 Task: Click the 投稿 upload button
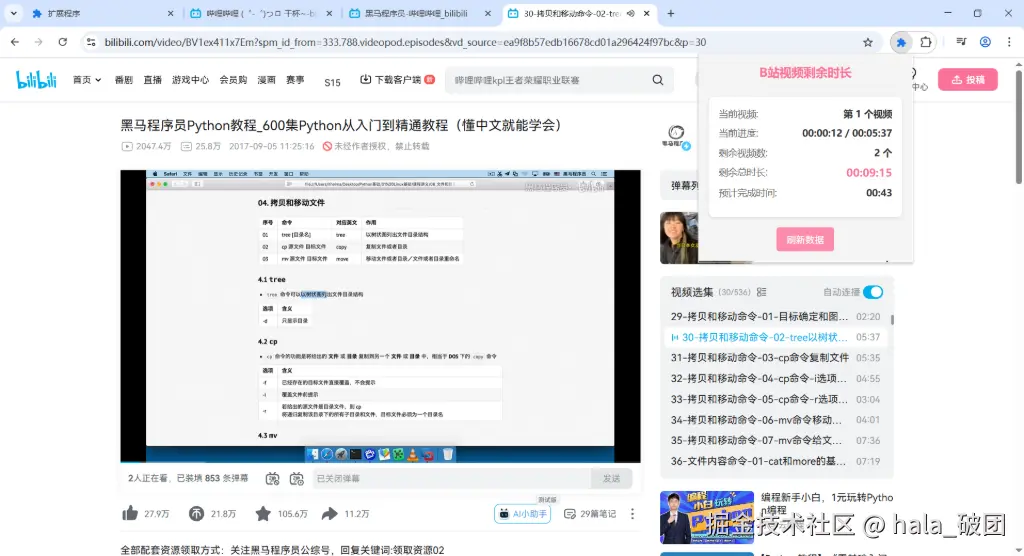click(968, 80)
